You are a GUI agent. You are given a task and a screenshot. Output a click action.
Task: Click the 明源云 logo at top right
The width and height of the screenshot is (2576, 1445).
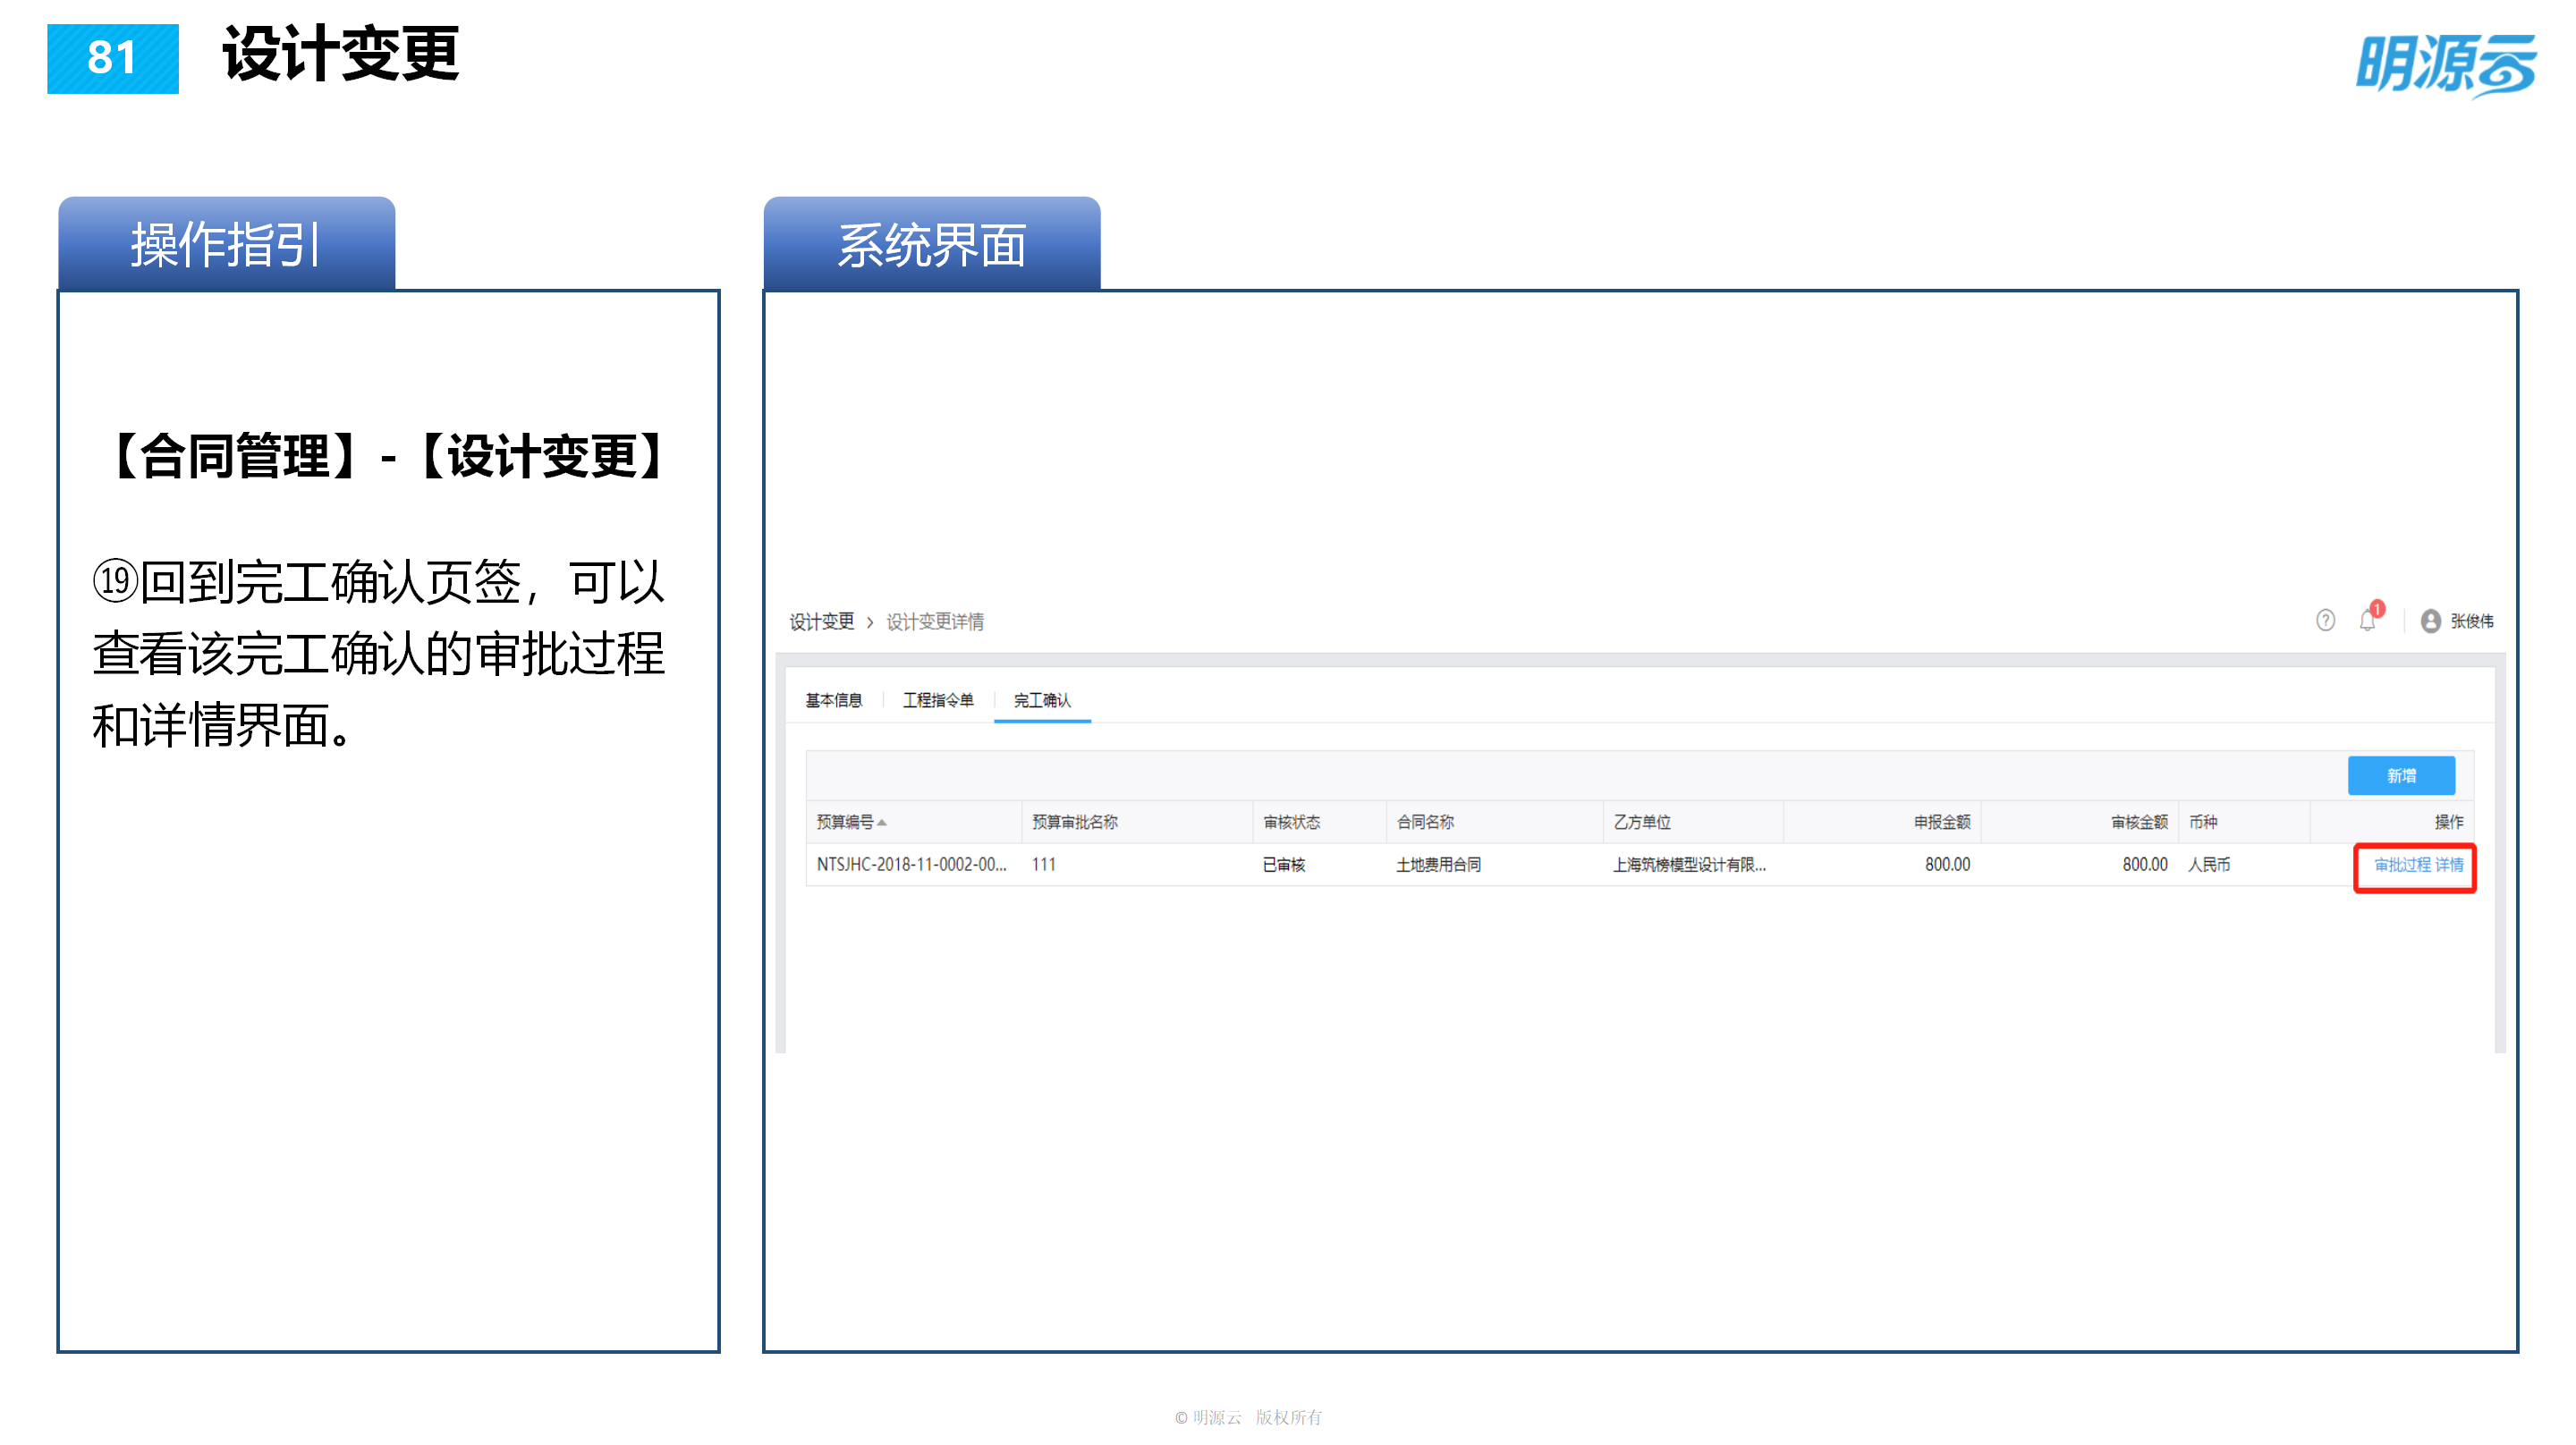2452,63
